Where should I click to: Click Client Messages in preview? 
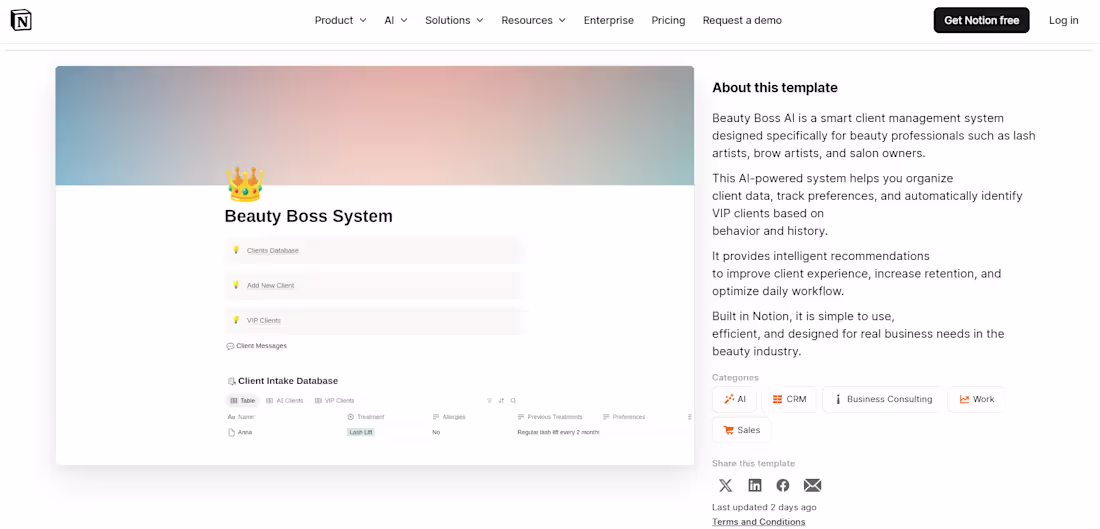click(257, 346)
